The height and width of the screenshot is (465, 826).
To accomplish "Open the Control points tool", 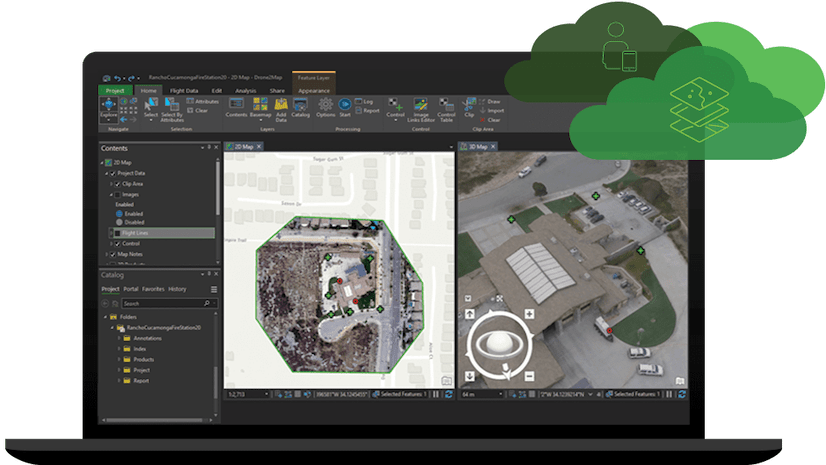I will pos(395,109).
